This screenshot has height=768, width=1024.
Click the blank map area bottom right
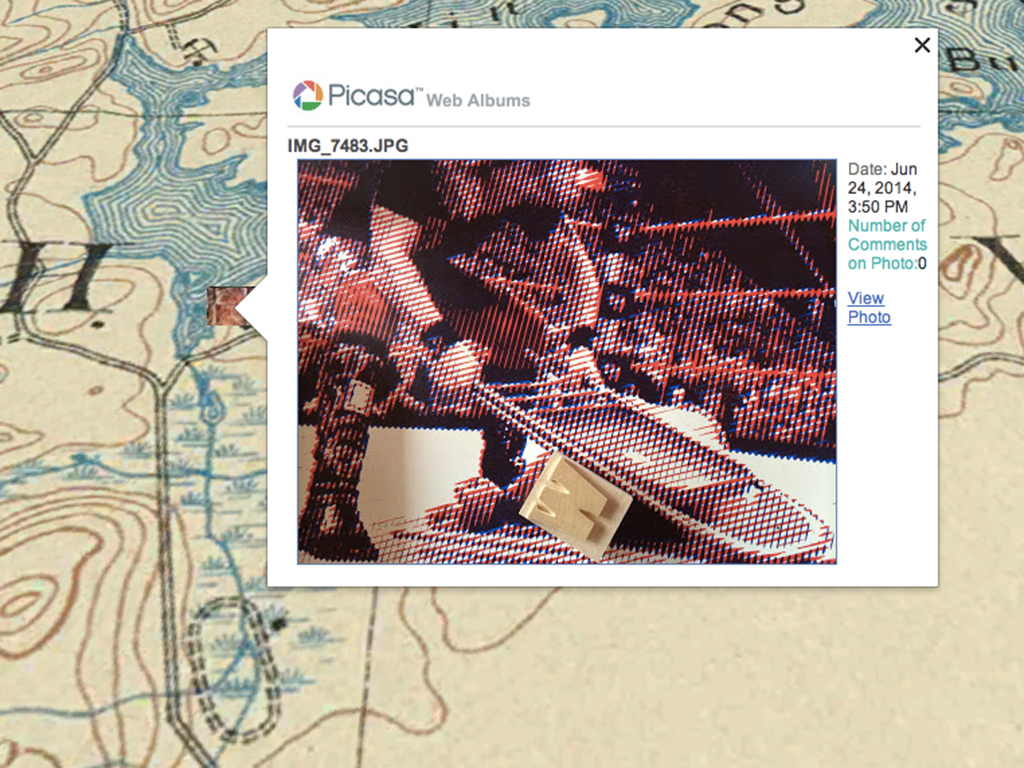pos(816,686)
